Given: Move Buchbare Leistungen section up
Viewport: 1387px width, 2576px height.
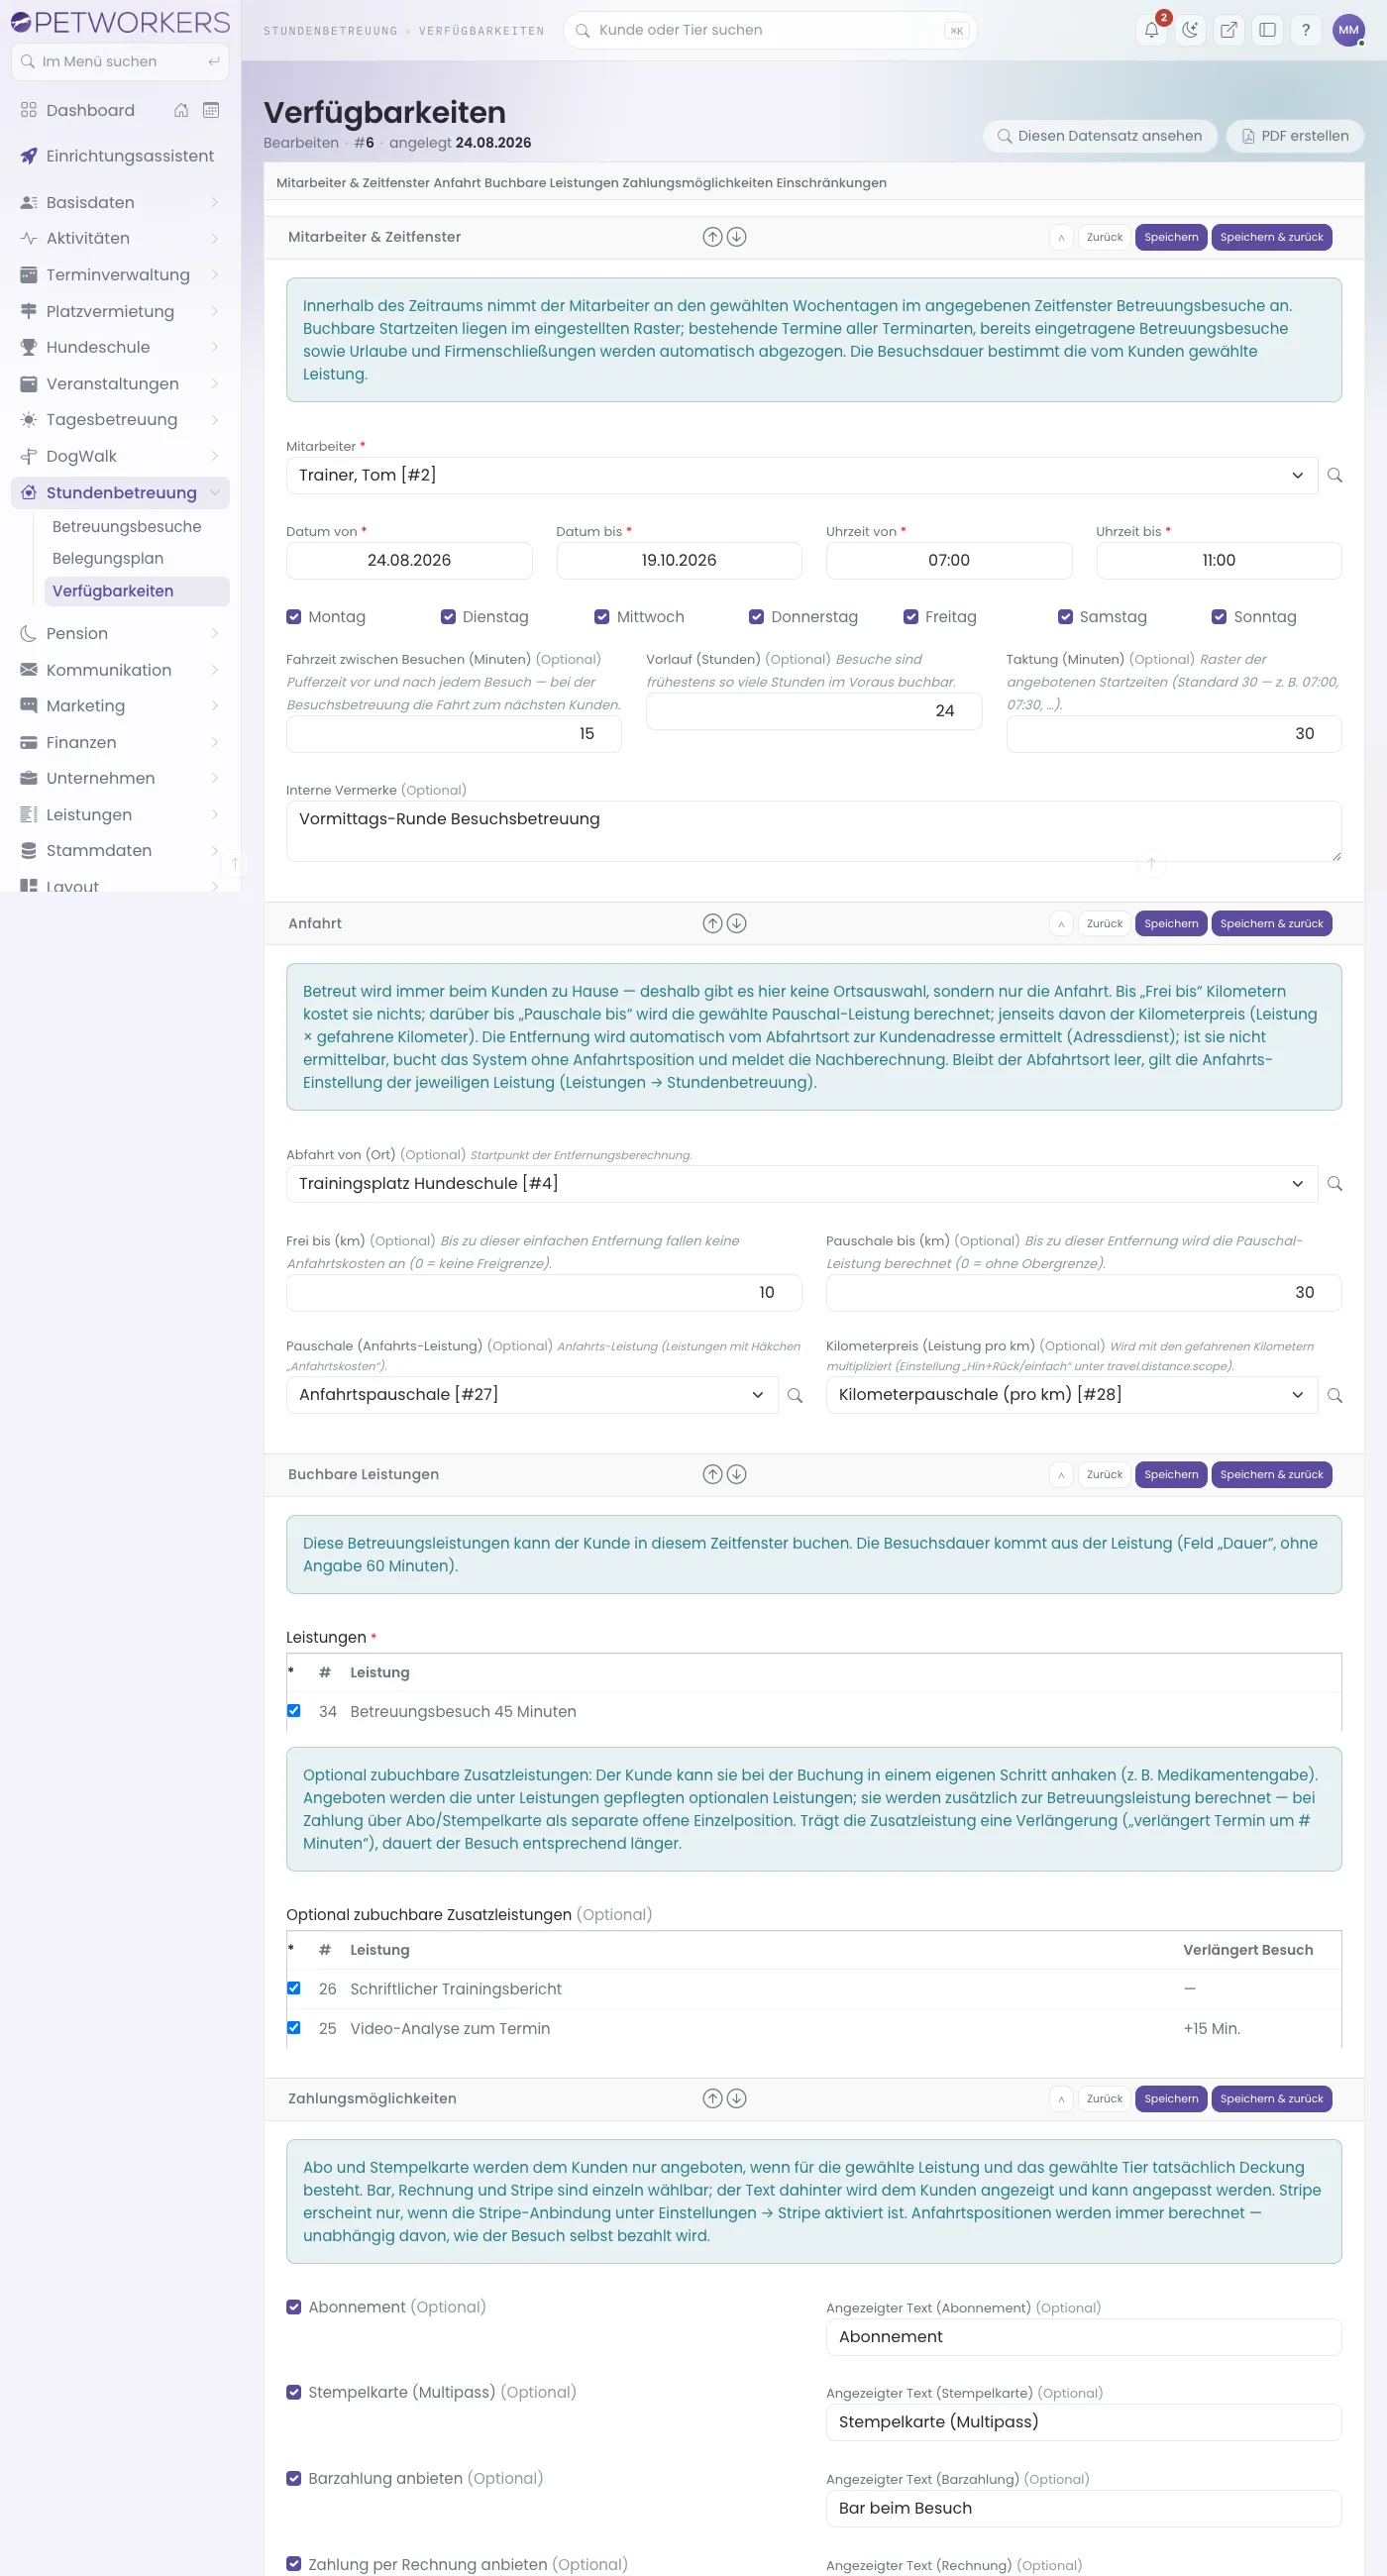Looking at the screenshot, I should tap(712, 1474).
